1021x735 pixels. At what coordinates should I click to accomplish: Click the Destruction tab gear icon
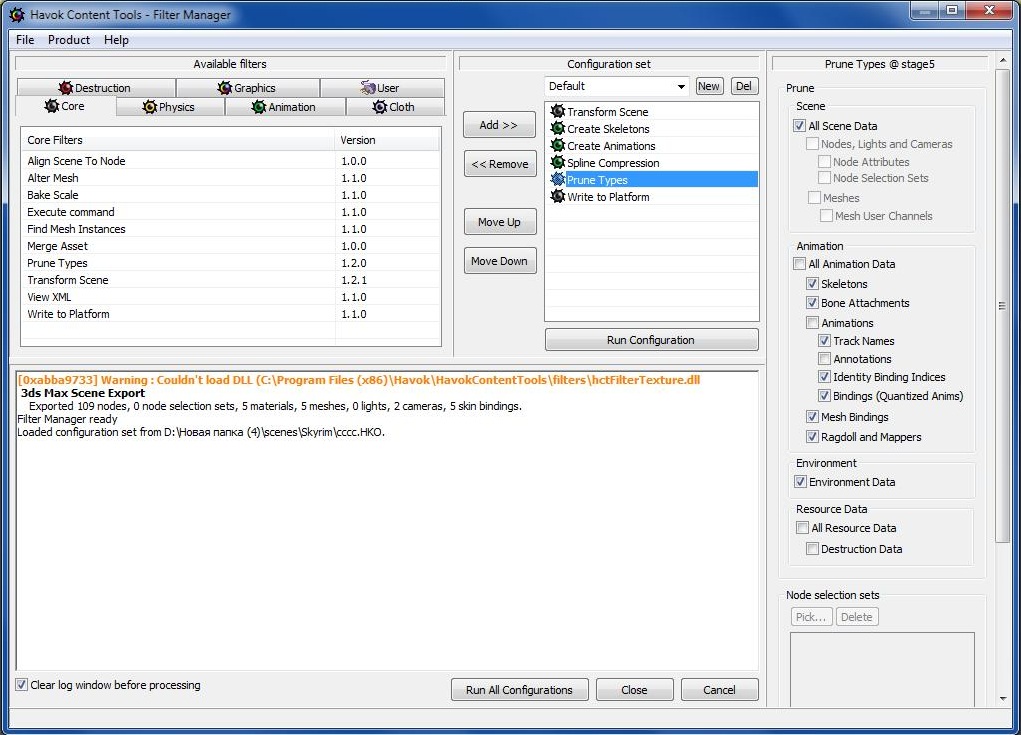[x=65, y=88]
